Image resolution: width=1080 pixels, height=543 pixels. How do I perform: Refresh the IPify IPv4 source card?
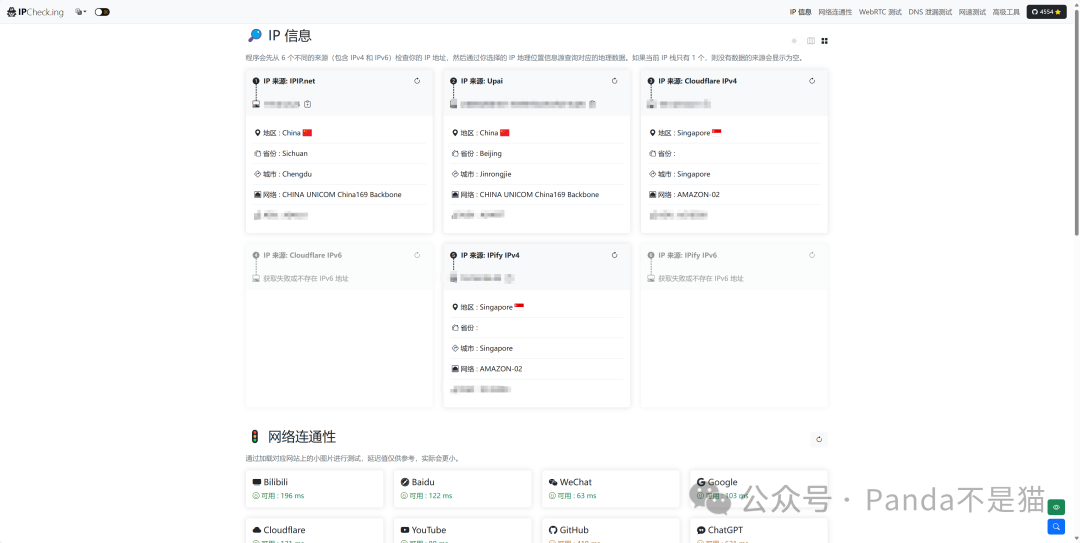pyautogui.click(x=614, y=255)
